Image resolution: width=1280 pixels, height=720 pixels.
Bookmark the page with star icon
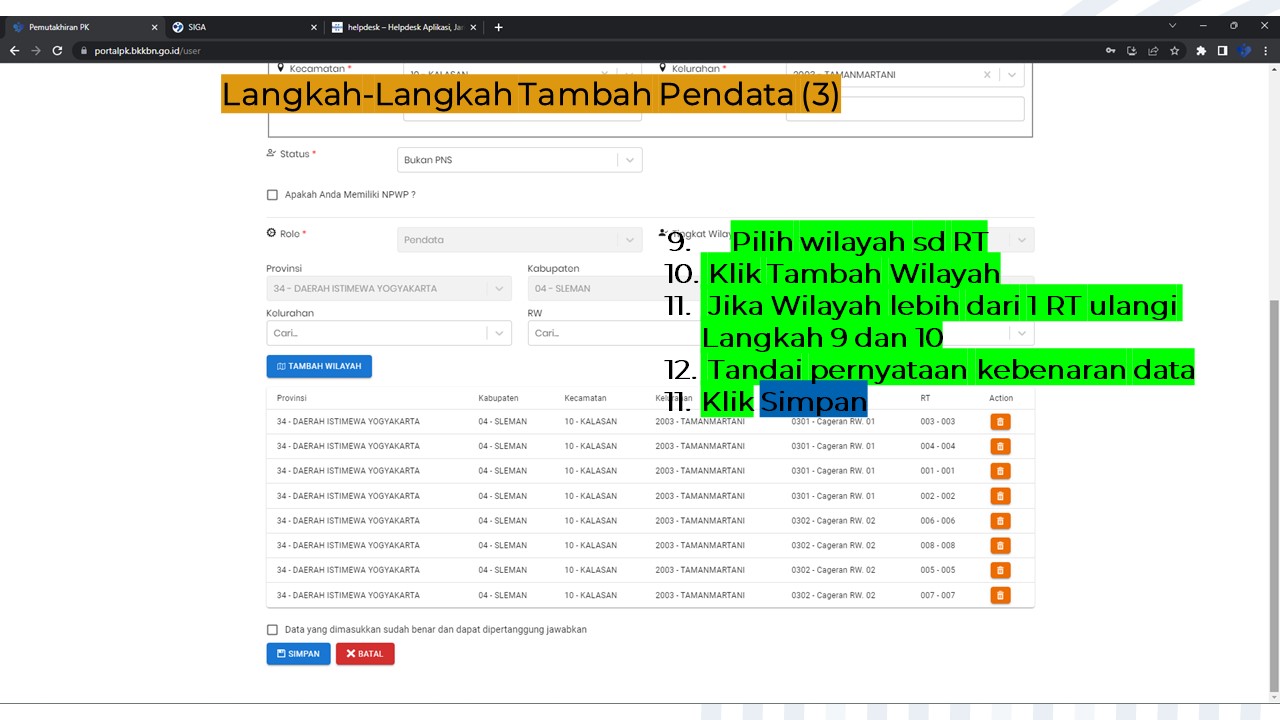[x=1174, y=50]
